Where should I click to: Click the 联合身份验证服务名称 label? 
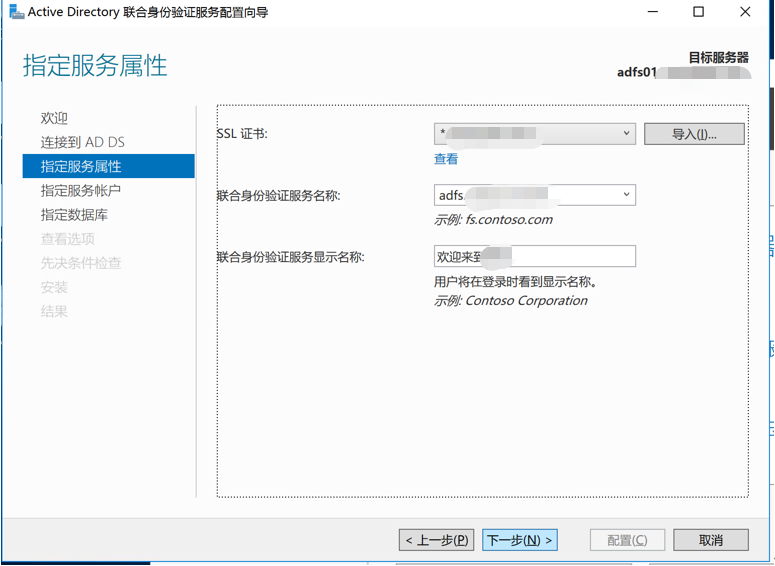(279, 196)
